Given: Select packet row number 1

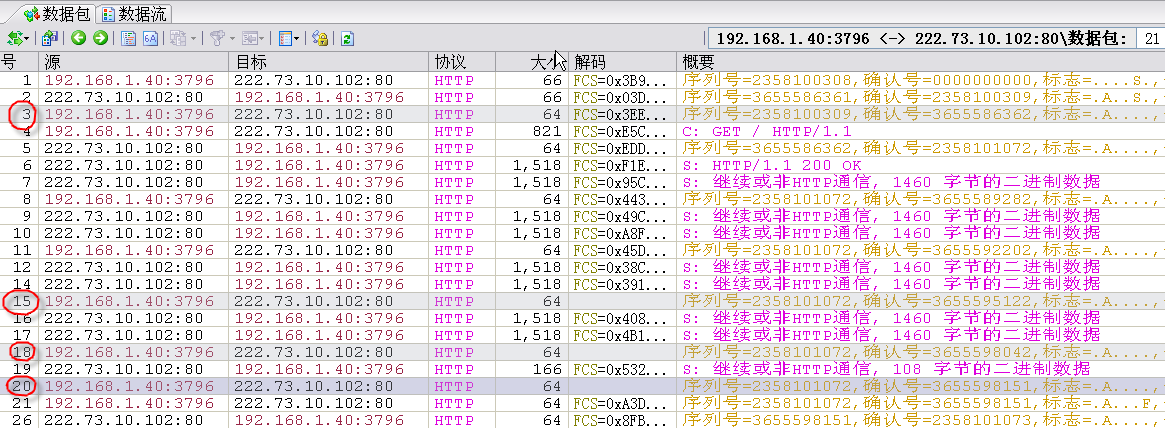Looking at the screenshot, I should [582, 80].
